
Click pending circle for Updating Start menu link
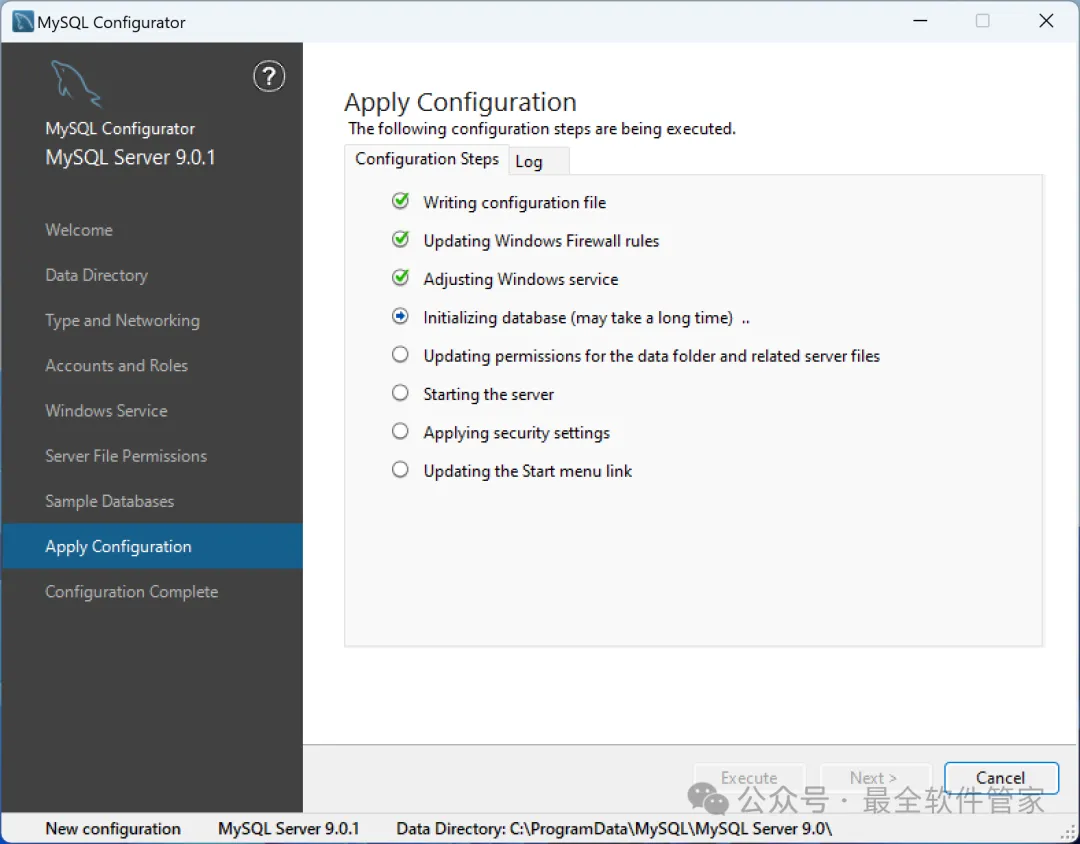point(400,470)
